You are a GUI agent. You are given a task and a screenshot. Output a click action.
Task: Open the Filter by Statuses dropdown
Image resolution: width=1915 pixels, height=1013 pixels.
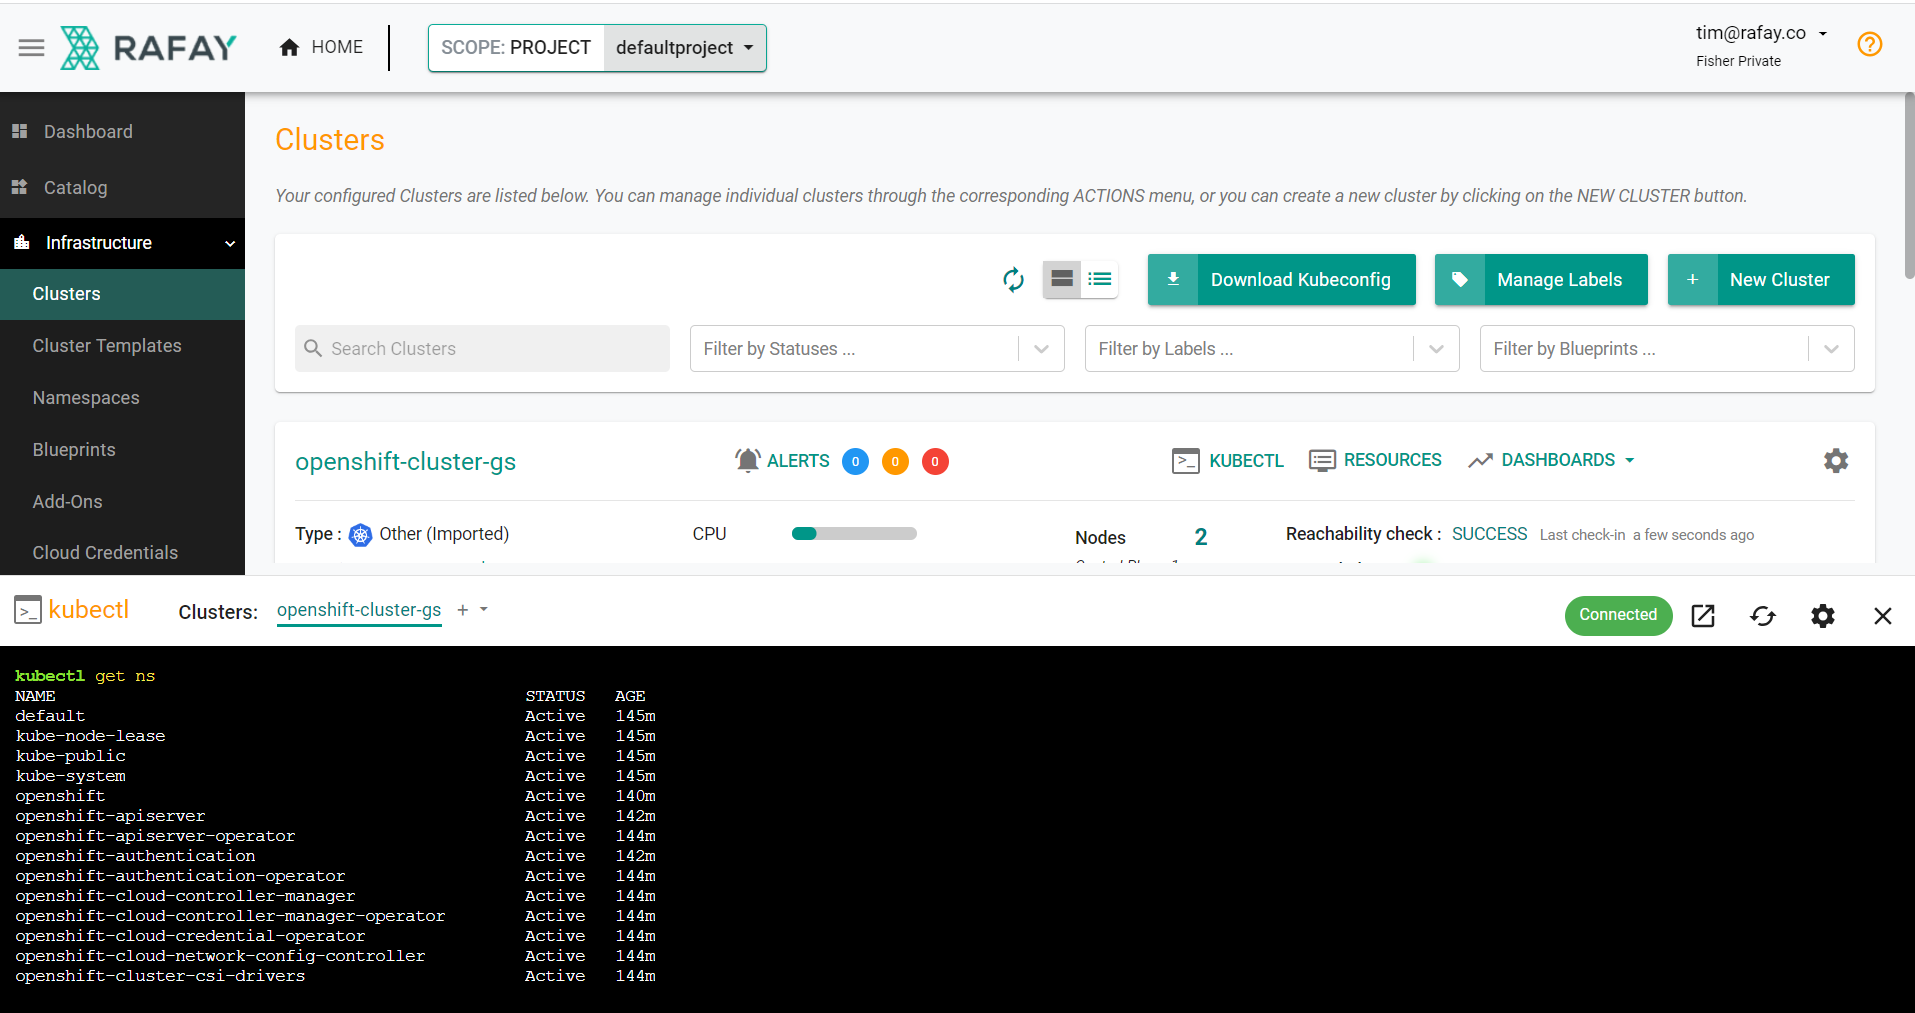click(877, 348)
